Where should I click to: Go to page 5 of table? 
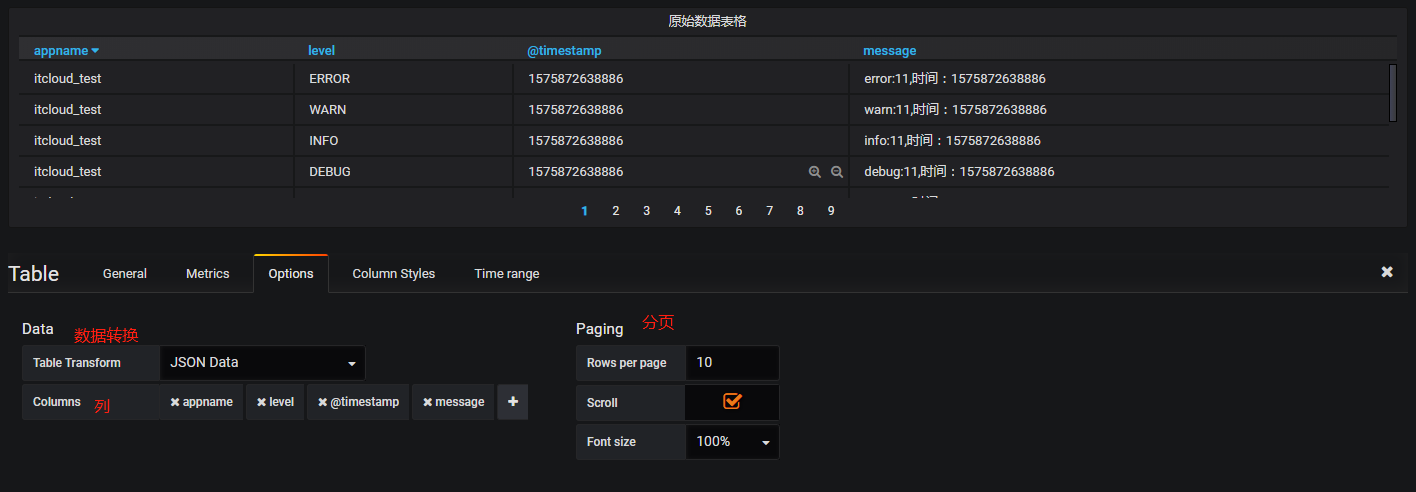click(708, 211)
